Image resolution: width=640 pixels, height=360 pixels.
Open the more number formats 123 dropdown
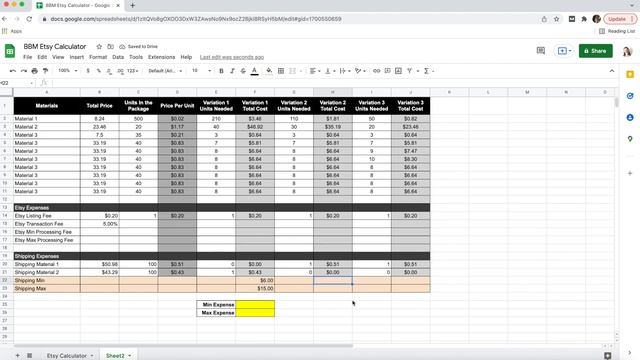(132, 71)
